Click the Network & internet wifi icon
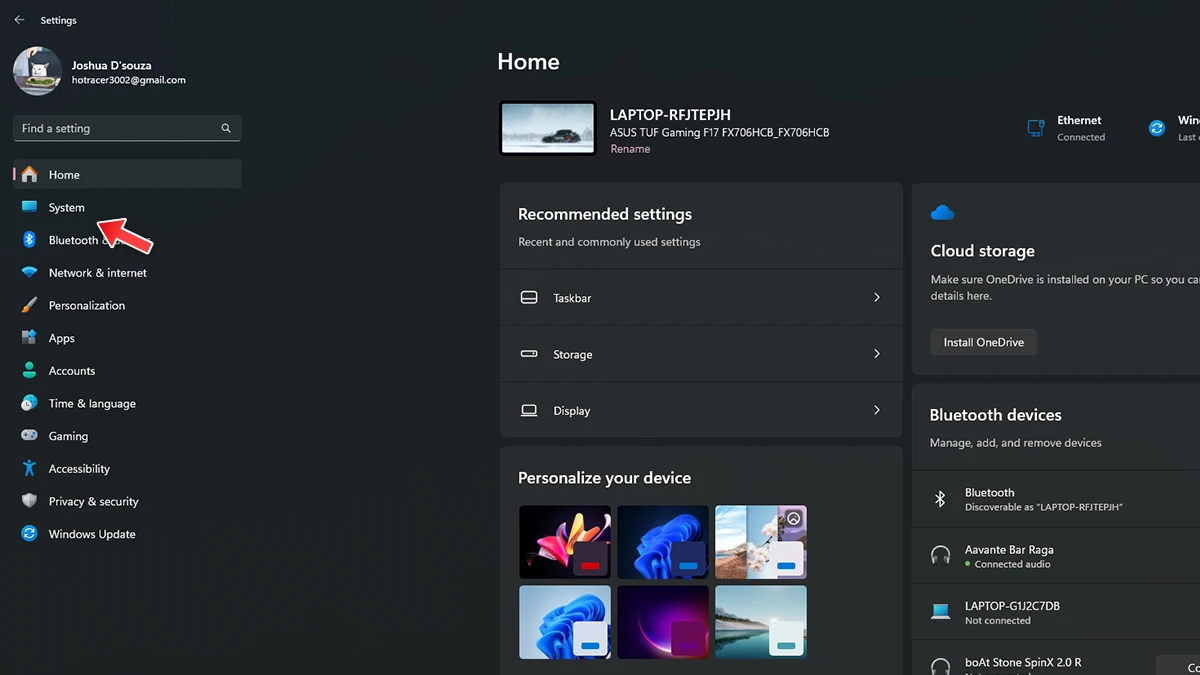The width and height of the screenshot is (1200, 675). click(x=29, y=273)
